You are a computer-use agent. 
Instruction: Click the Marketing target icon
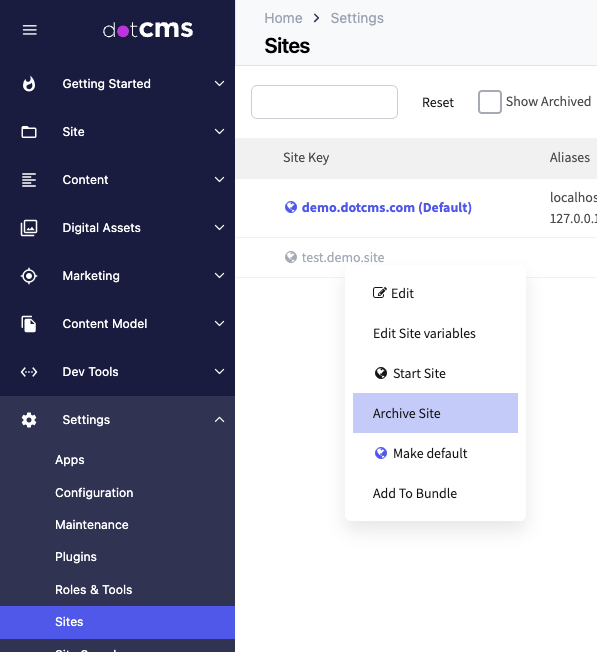(x=29, y=276)
